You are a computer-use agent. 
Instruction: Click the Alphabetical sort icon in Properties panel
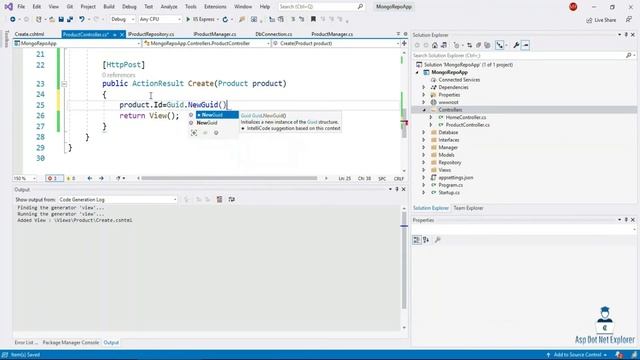[x=426, y=240]
